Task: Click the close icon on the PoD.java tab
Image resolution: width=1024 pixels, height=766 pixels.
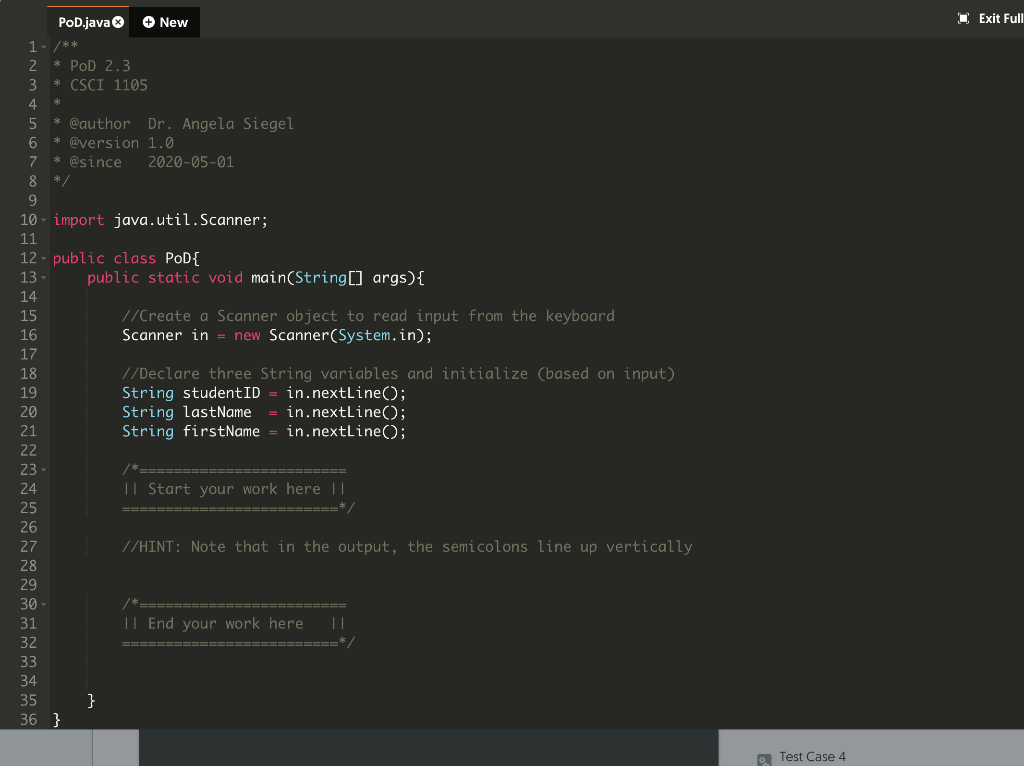Action: pyautogui.click(x=118, y=20)
